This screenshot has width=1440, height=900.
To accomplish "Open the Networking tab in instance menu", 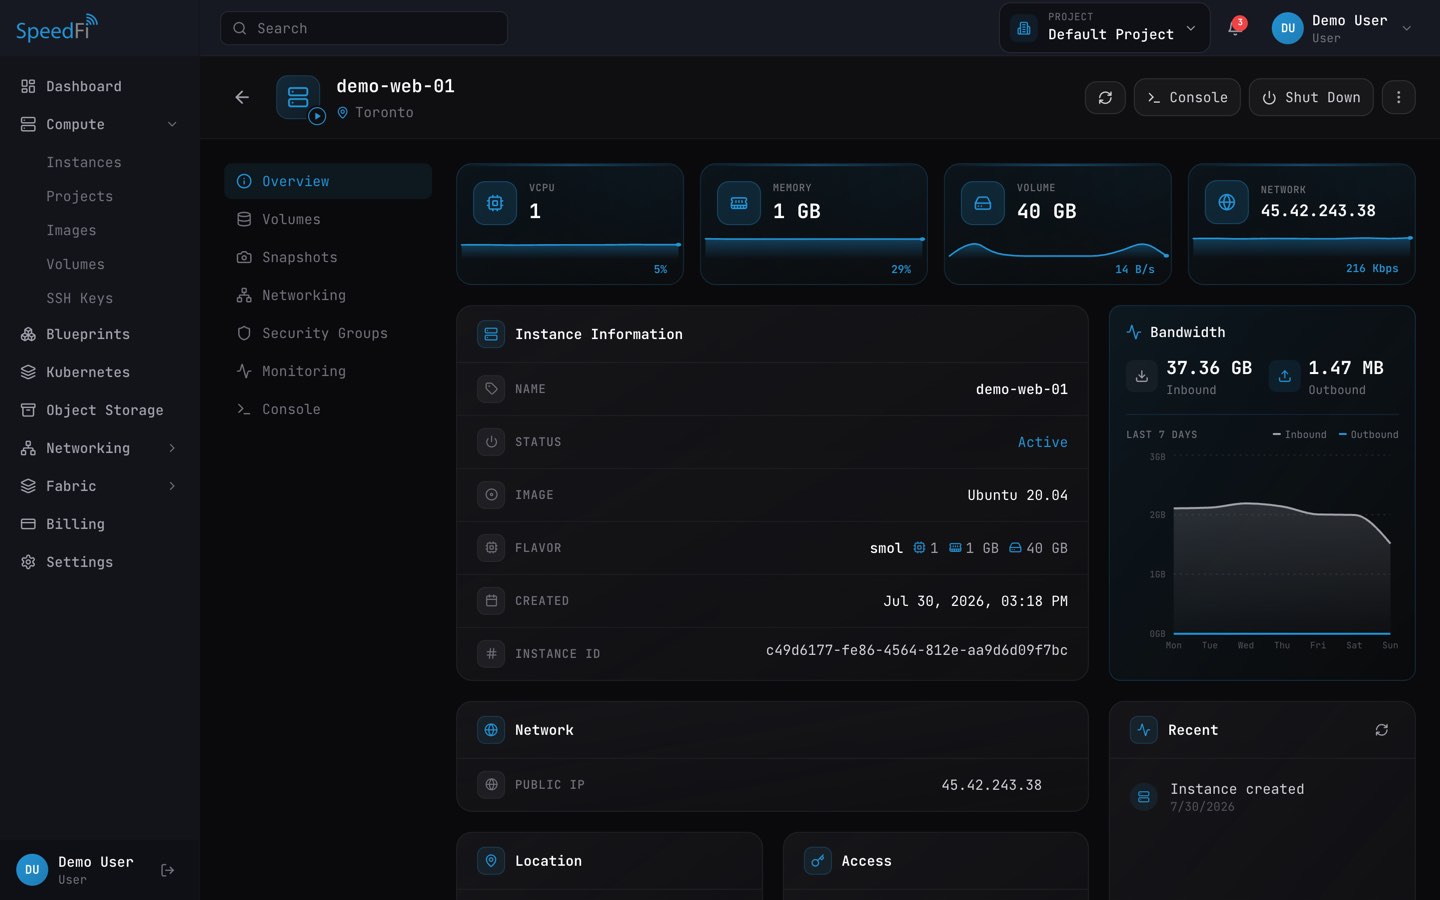I will point(328,295).
